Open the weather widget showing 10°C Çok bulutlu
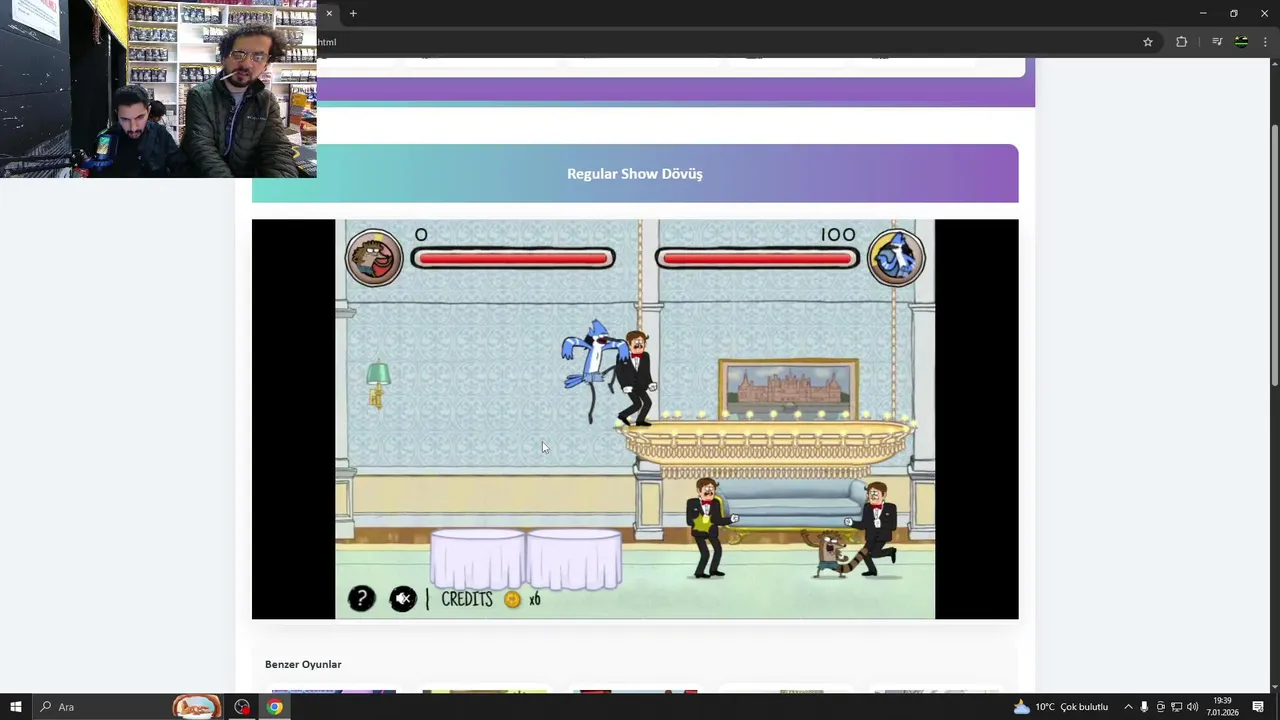Screen dimensions: 1280x720 point(1061,707)
